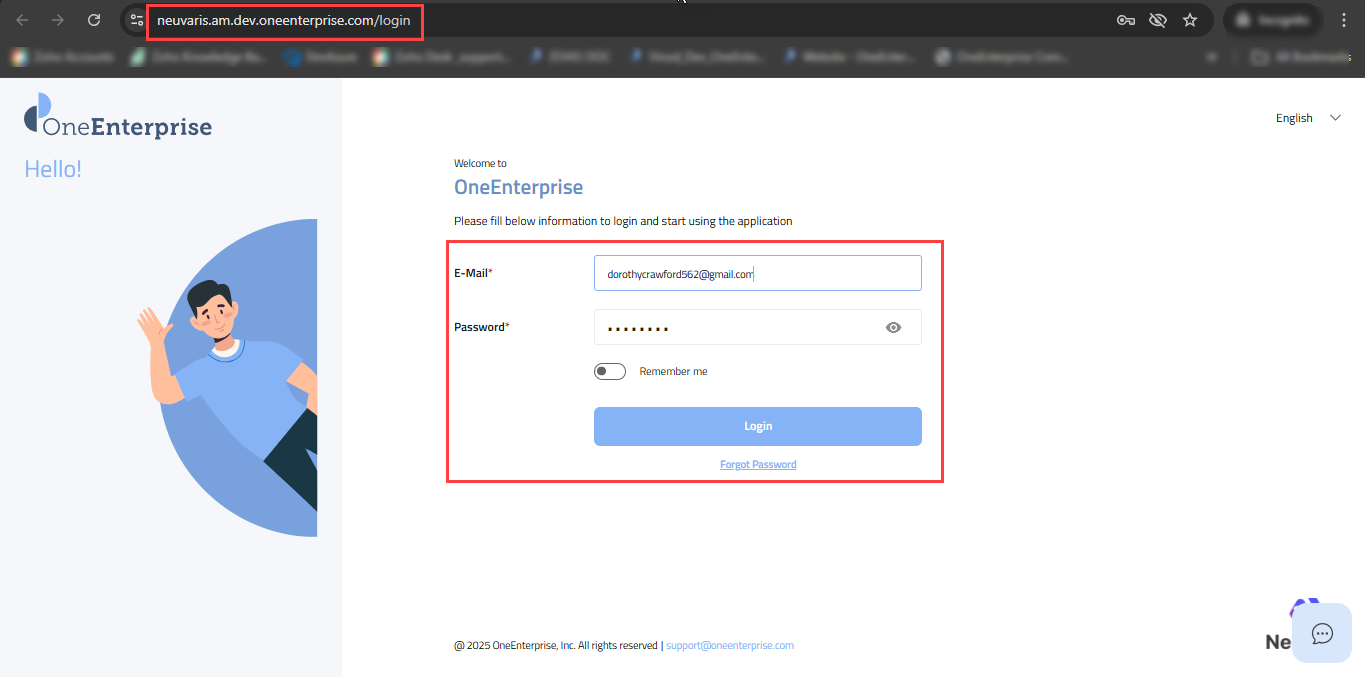The height and width of the screenshot is (677, 1365).
Task: Enable the Remember me toggle
Action: [609, 372]
